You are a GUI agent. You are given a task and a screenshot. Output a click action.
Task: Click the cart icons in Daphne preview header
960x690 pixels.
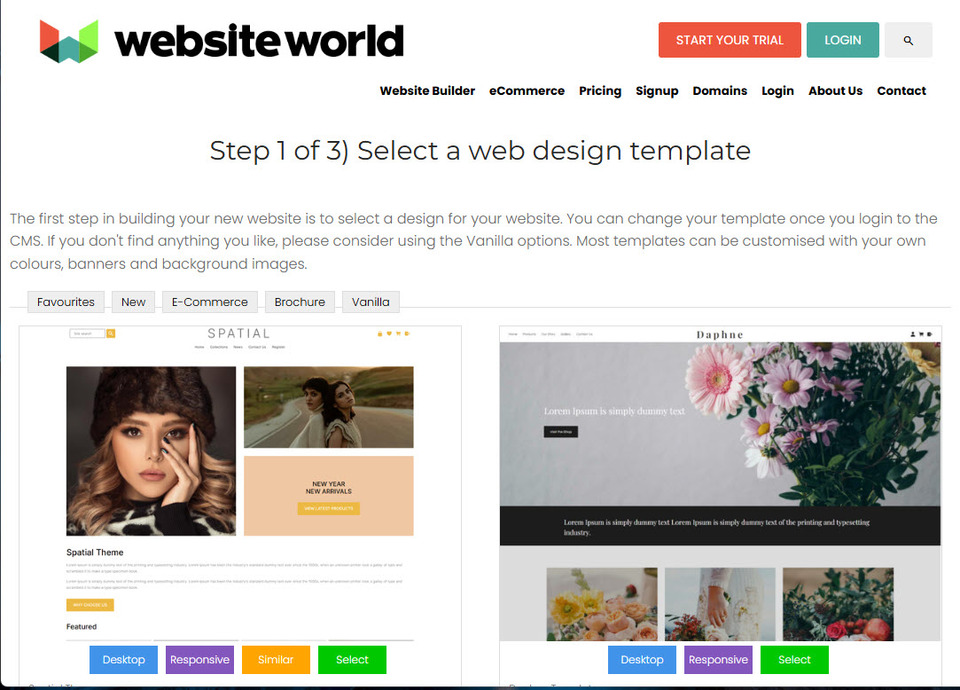[x=921, y=334]
